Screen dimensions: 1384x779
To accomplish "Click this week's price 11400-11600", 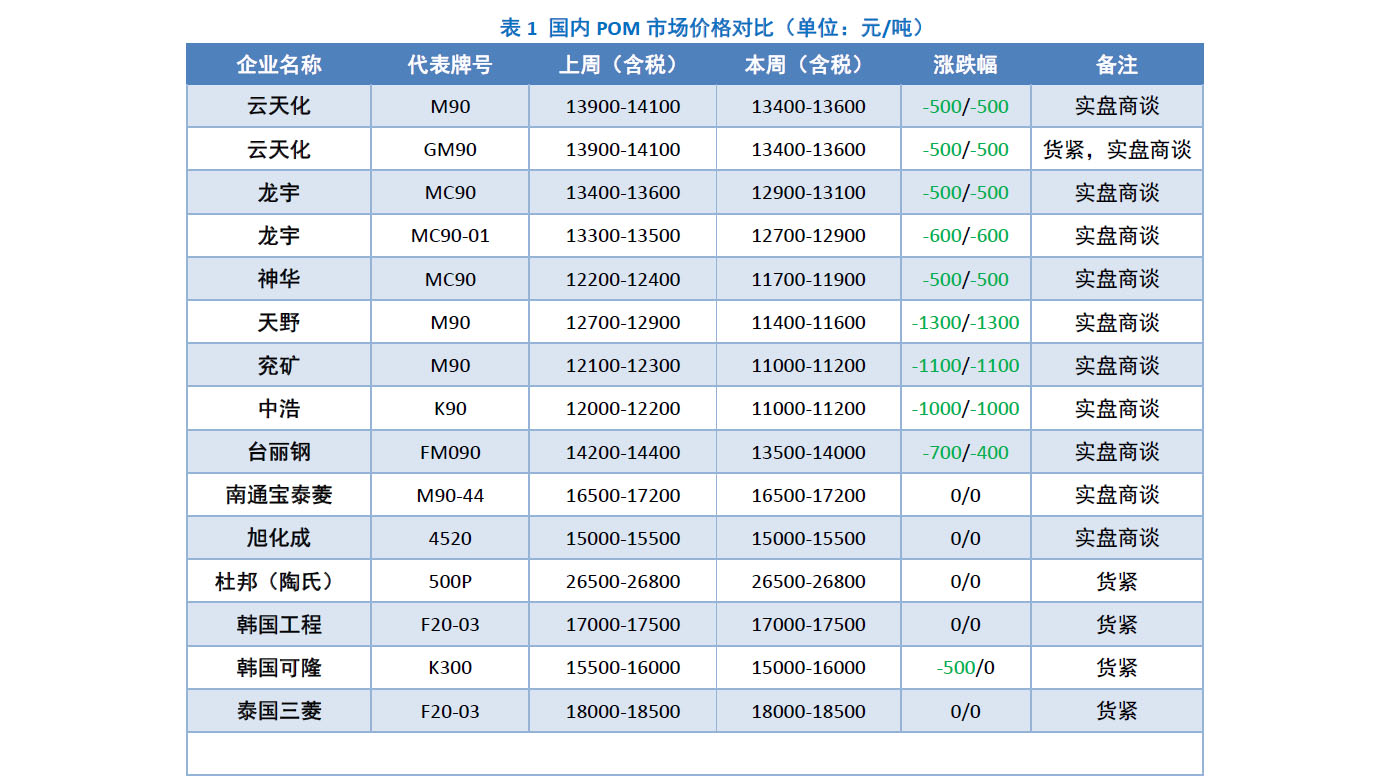I will pyautogui.click(x=809, y=323).
